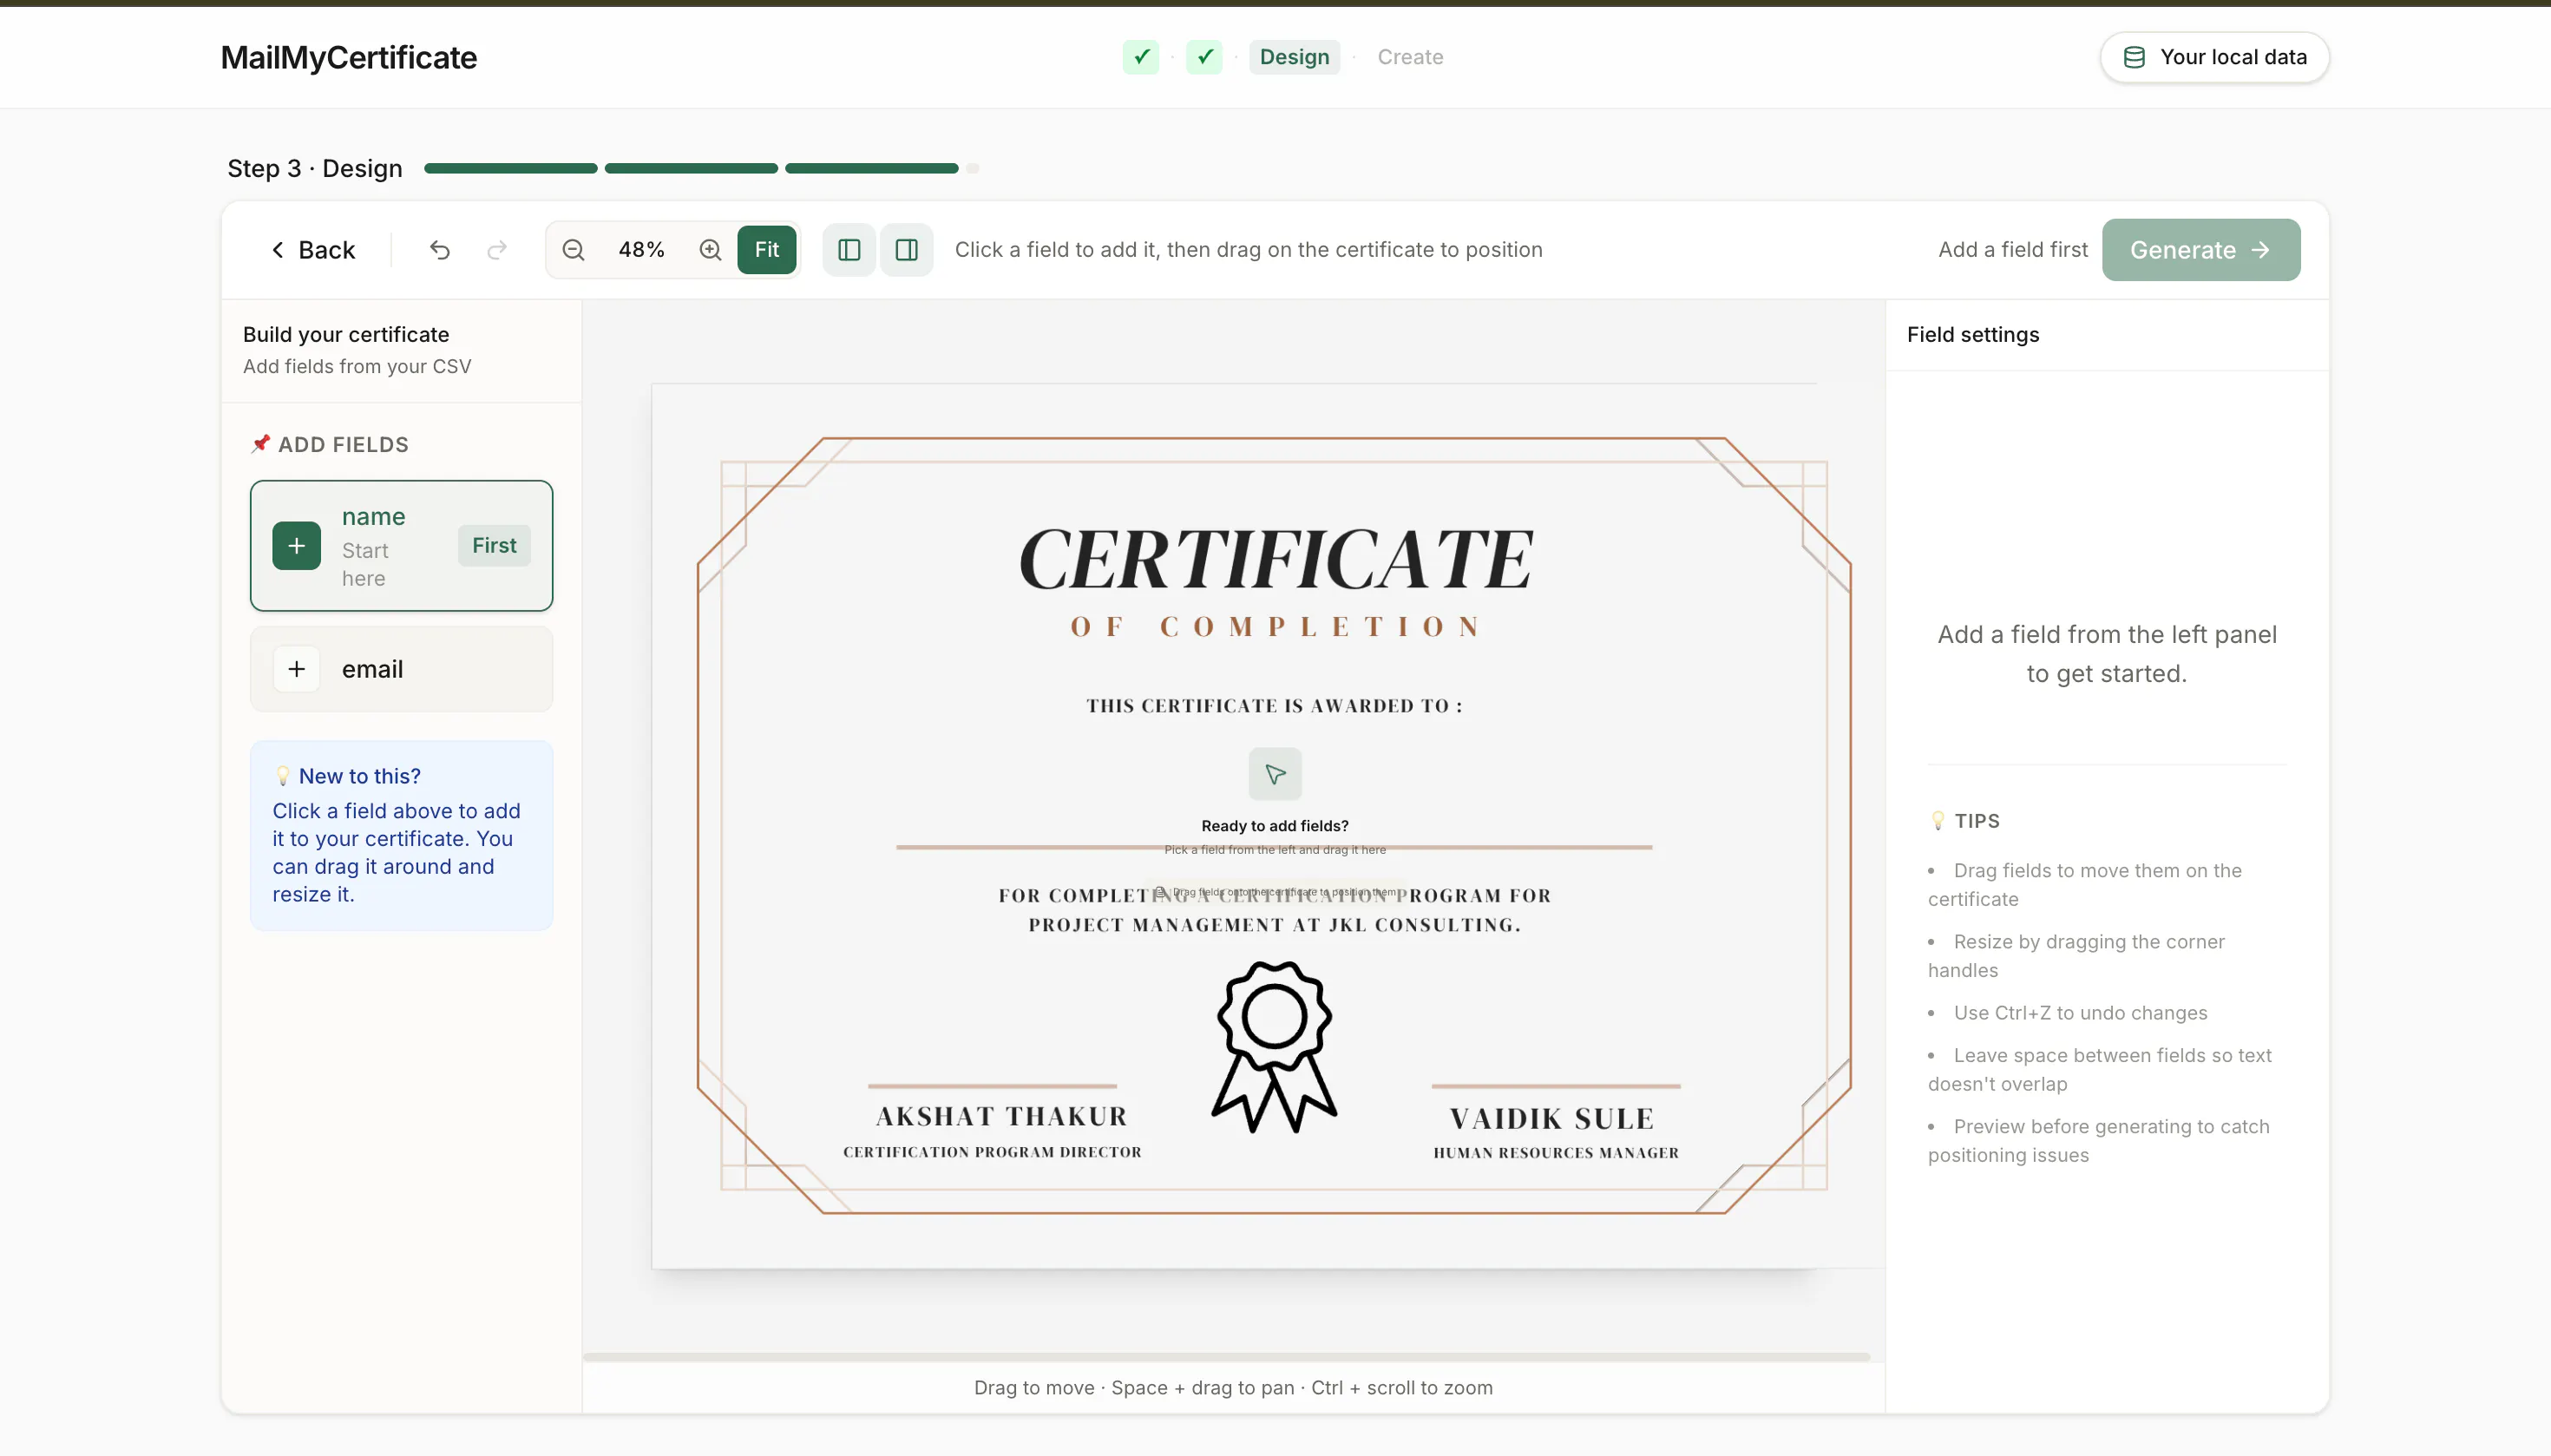Click the database icon in Your local data
2551x1456 pixels.
2134,57
